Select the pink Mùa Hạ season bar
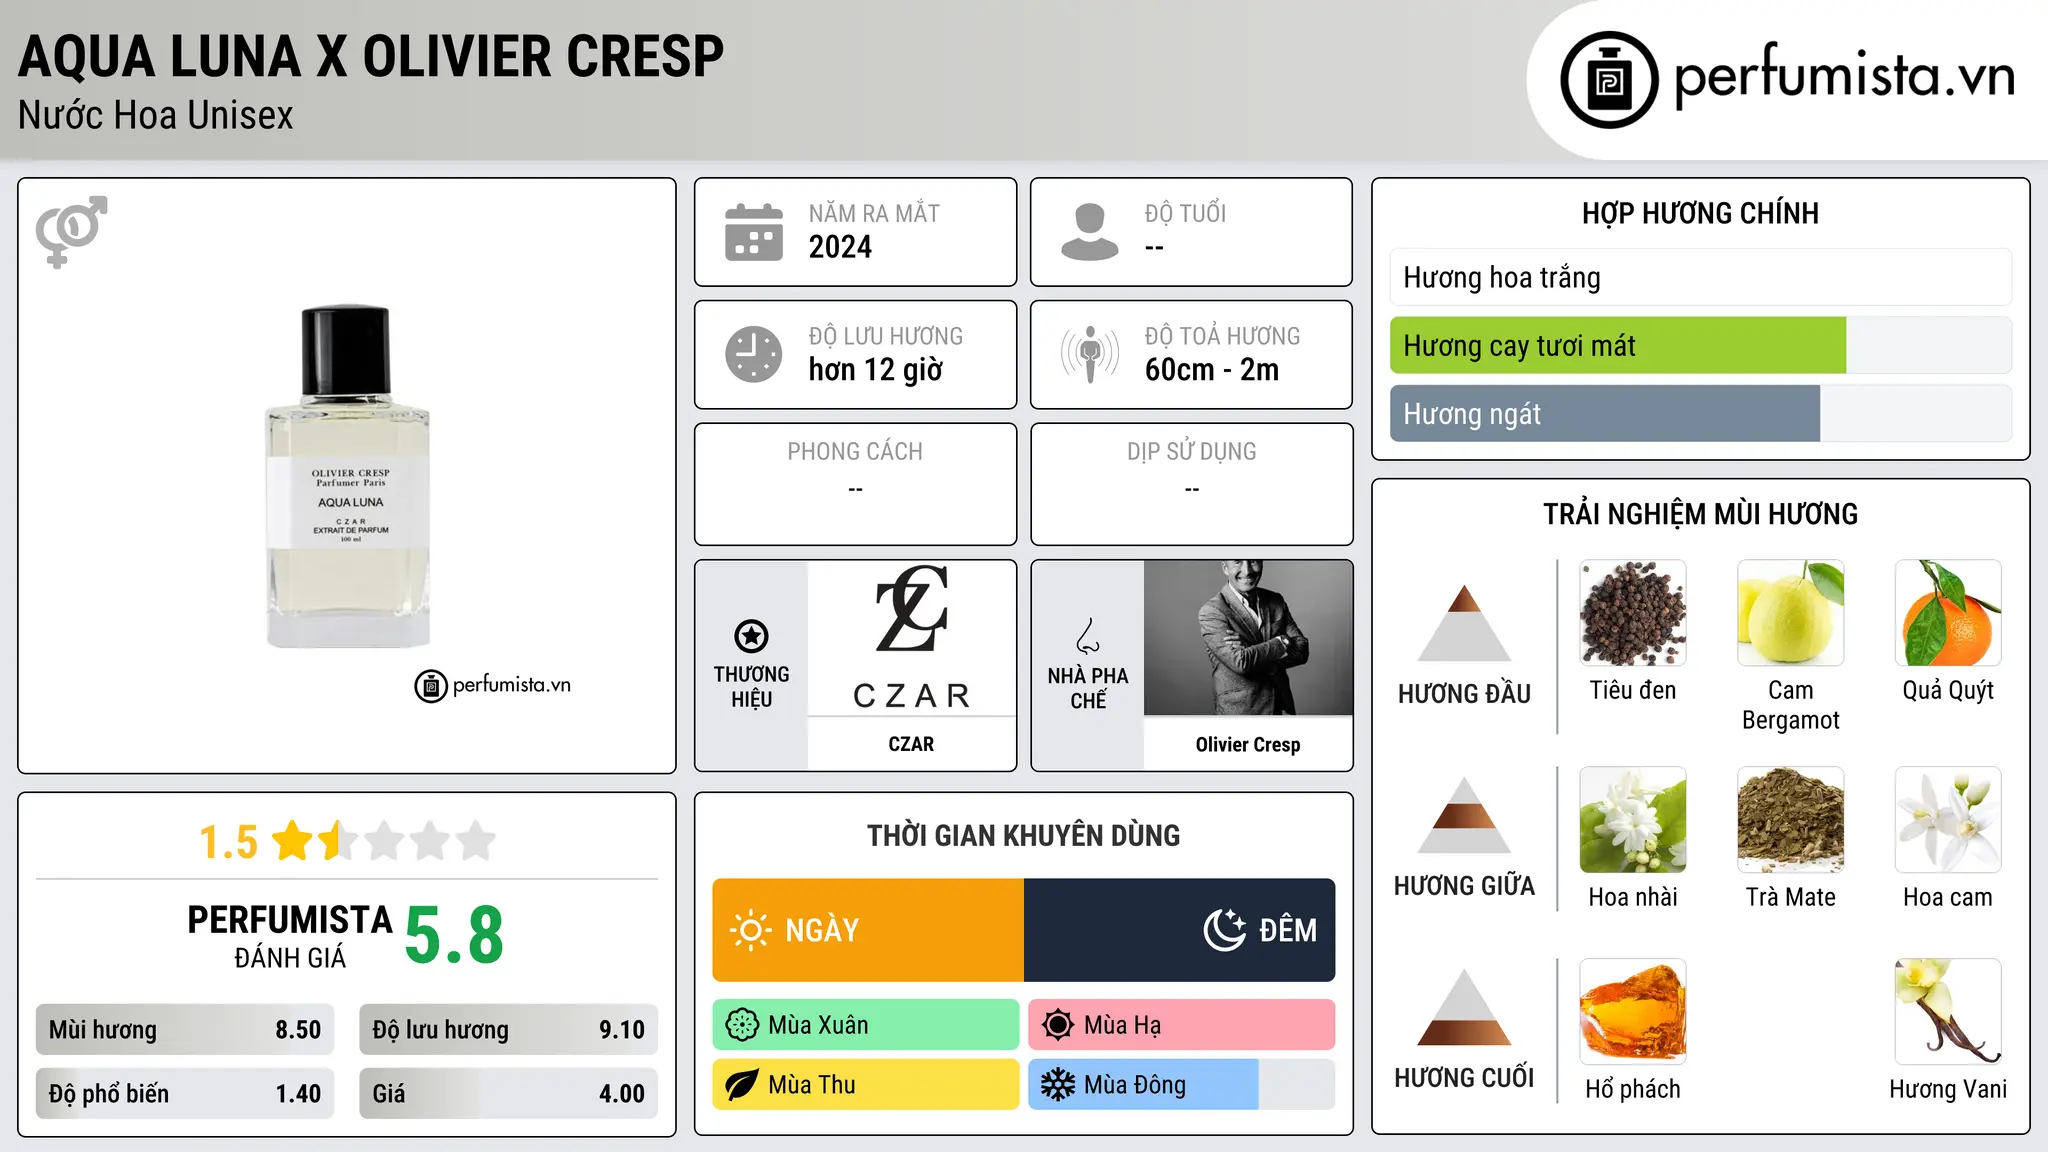Screen dimensions: 2048x1152 tap(1182, 1025)
